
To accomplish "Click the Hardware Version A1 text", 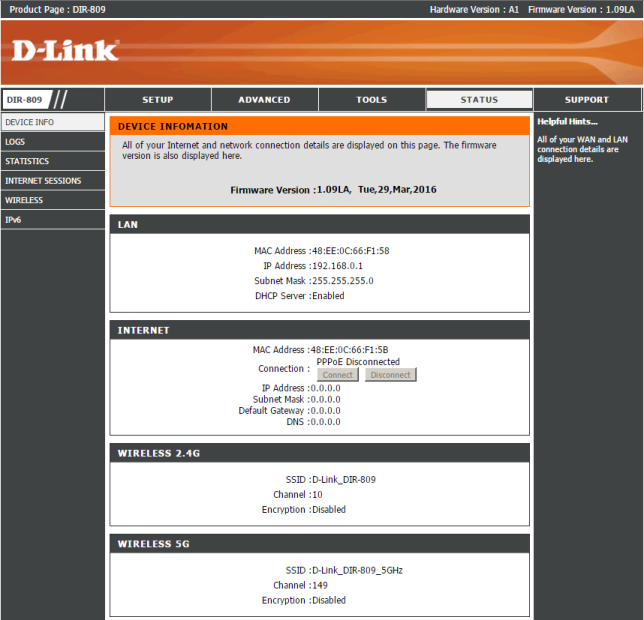I will coord(474,9).
